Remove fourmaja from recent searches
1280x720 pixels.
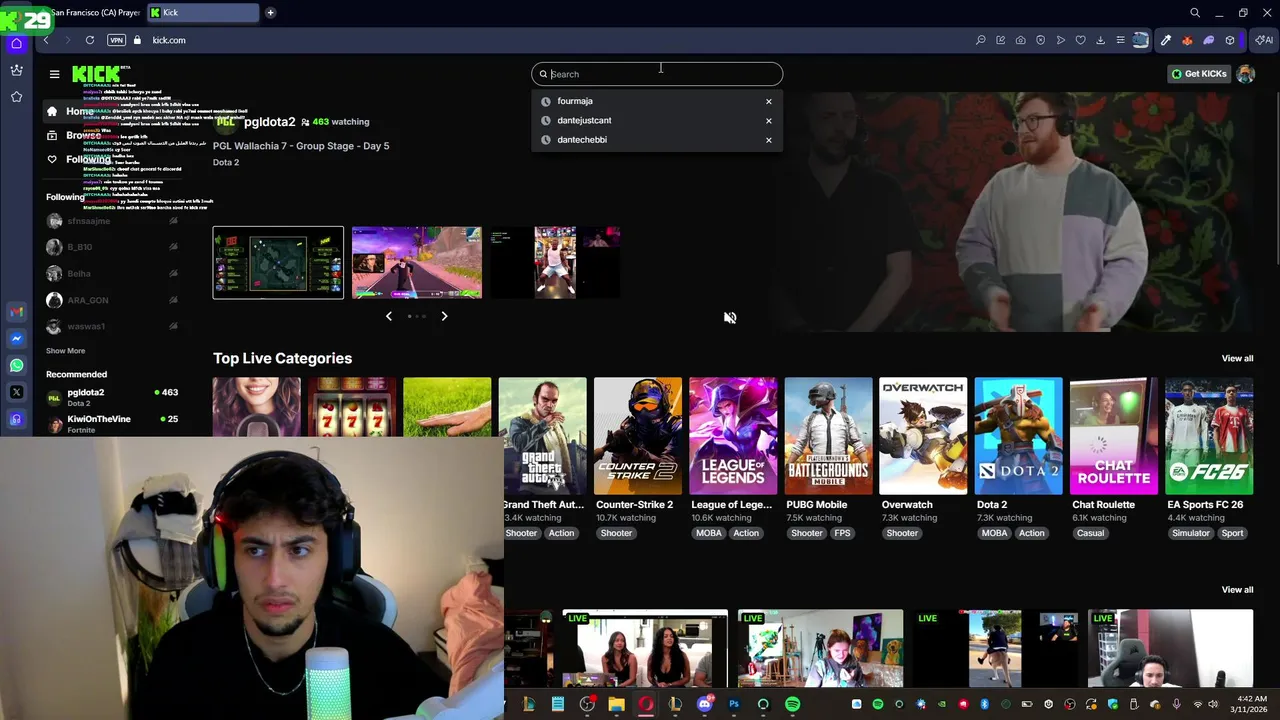tap(769, 101)
